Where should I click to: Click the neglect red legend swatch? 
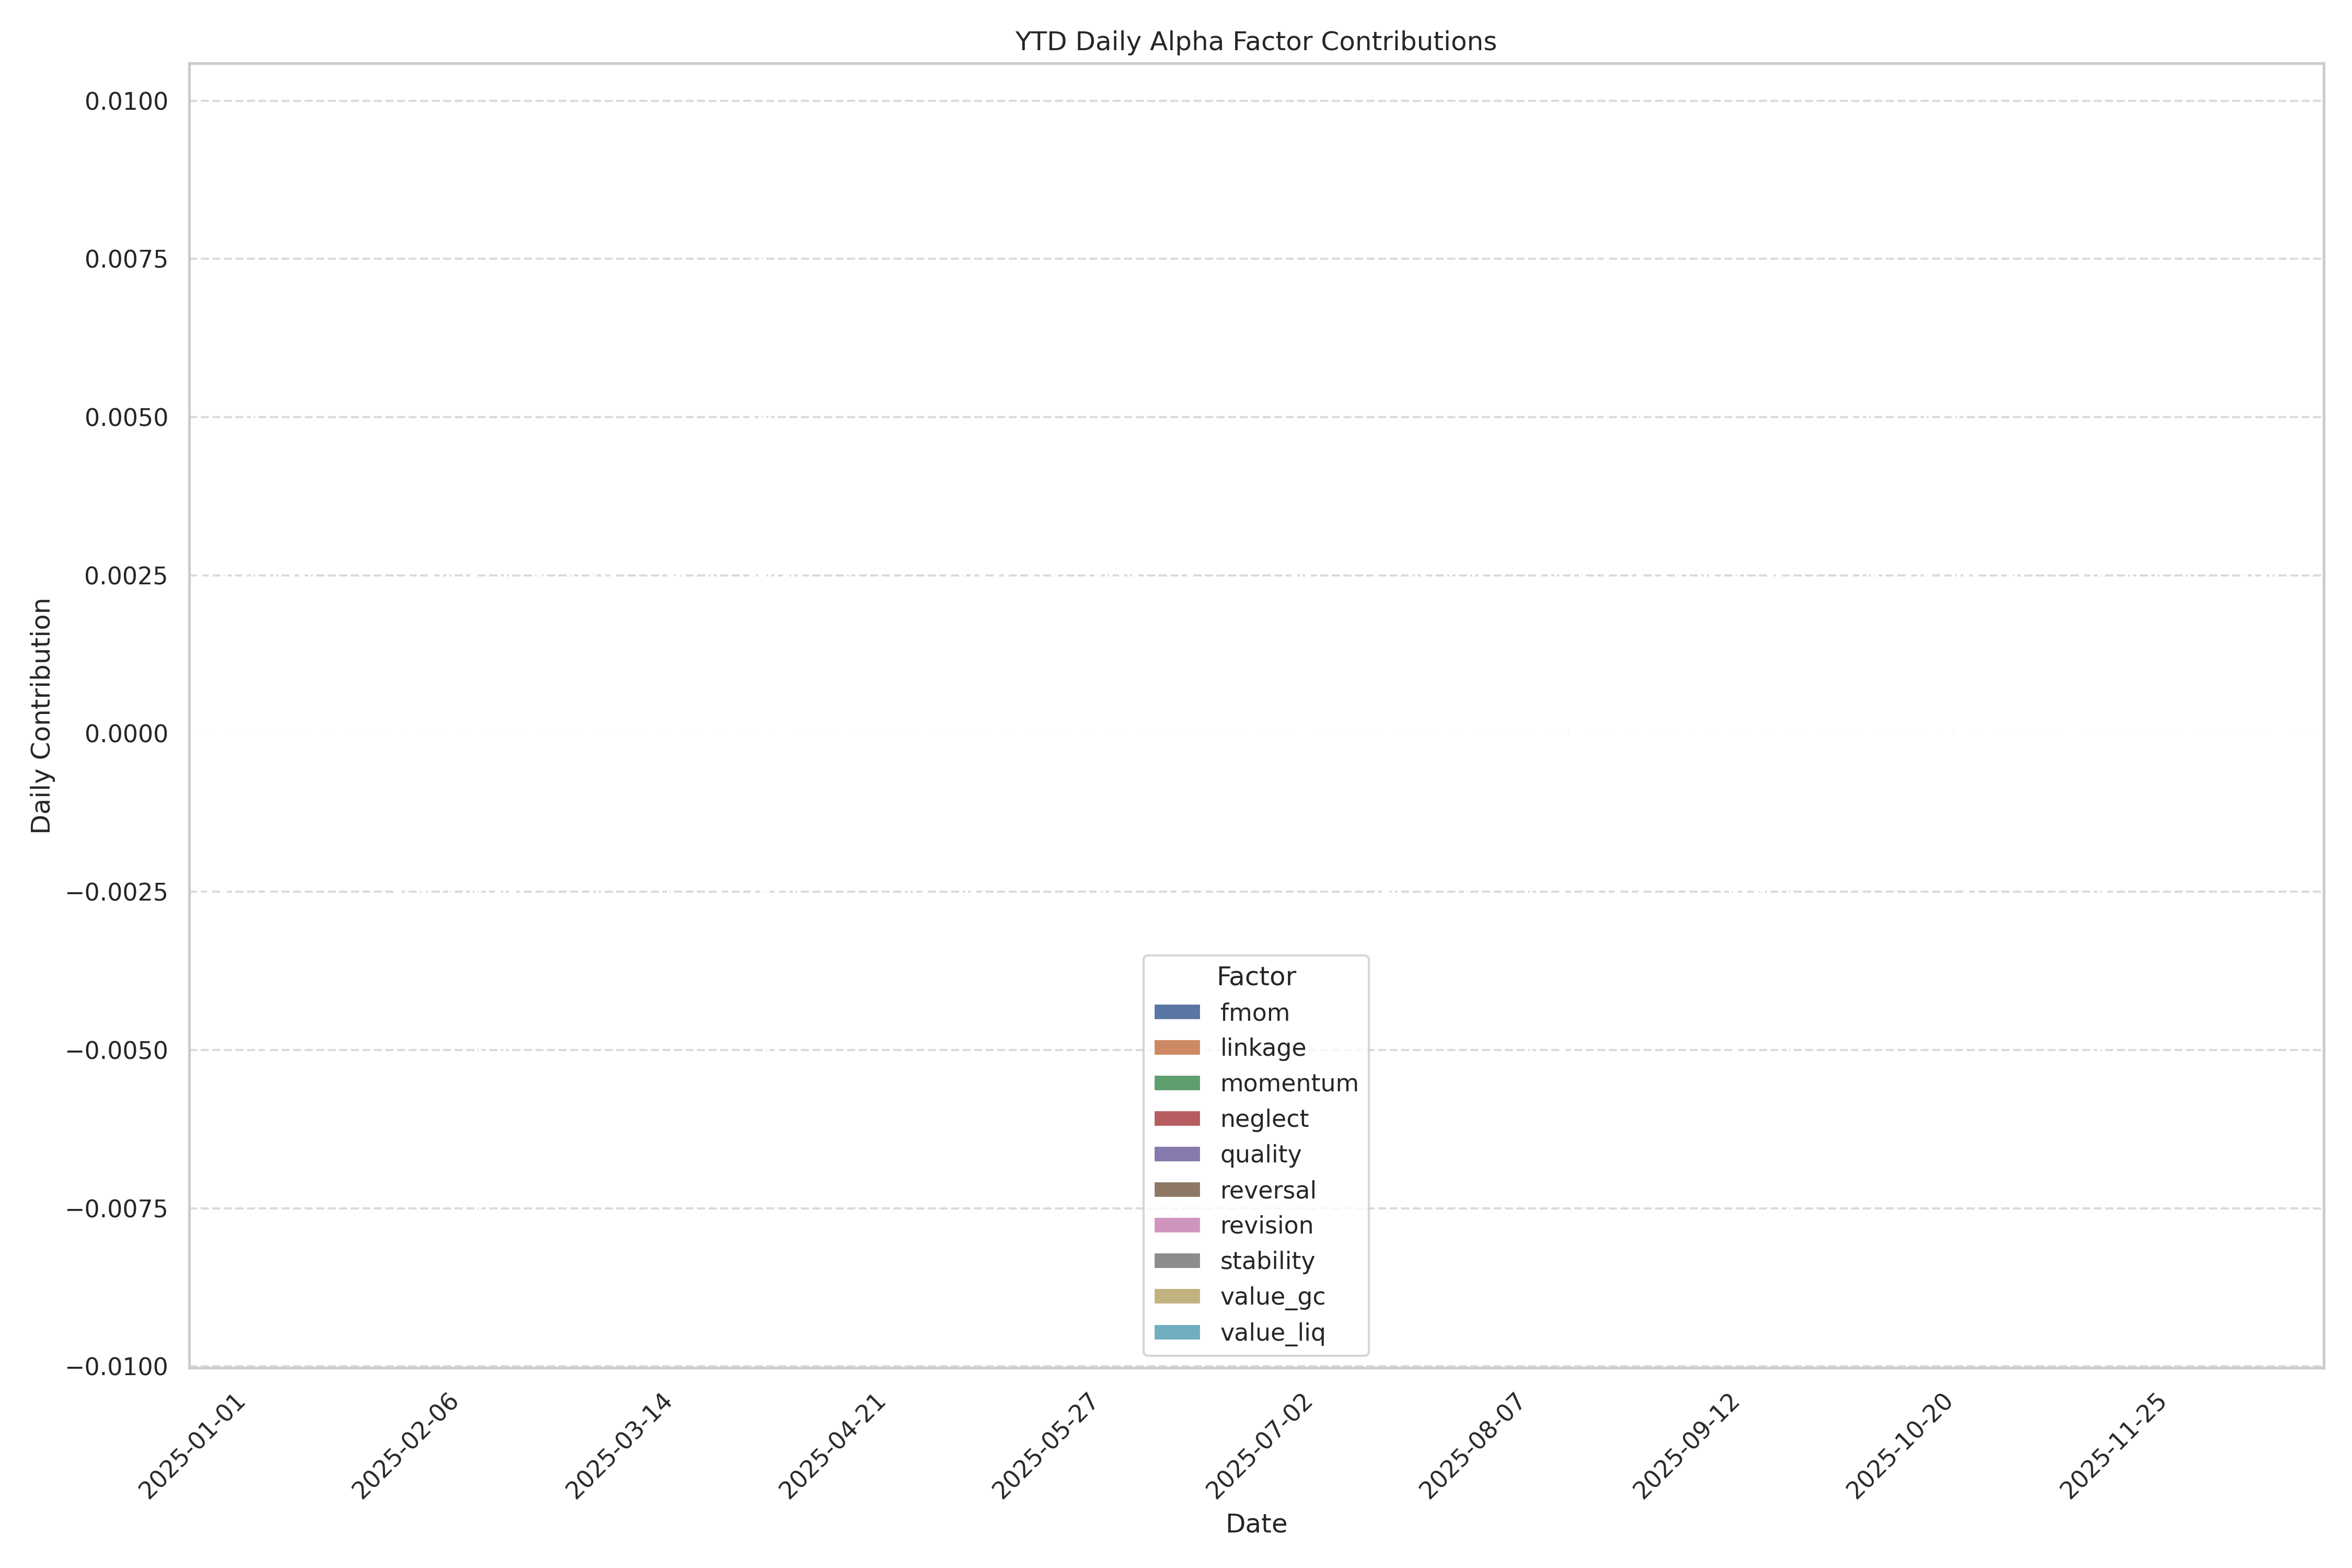click(1177, 1119)
